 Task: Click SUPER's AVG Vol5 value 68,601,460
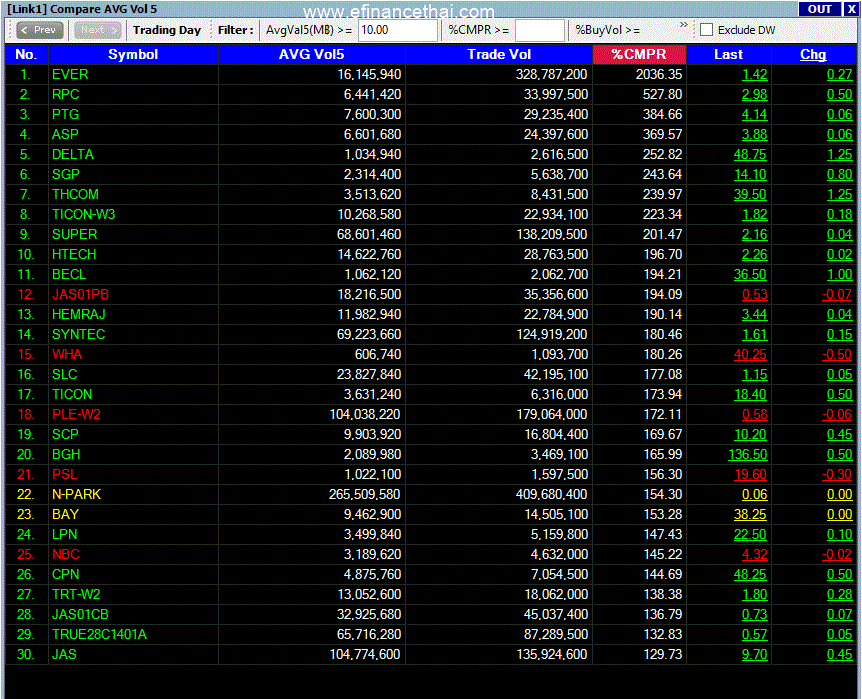369,234
